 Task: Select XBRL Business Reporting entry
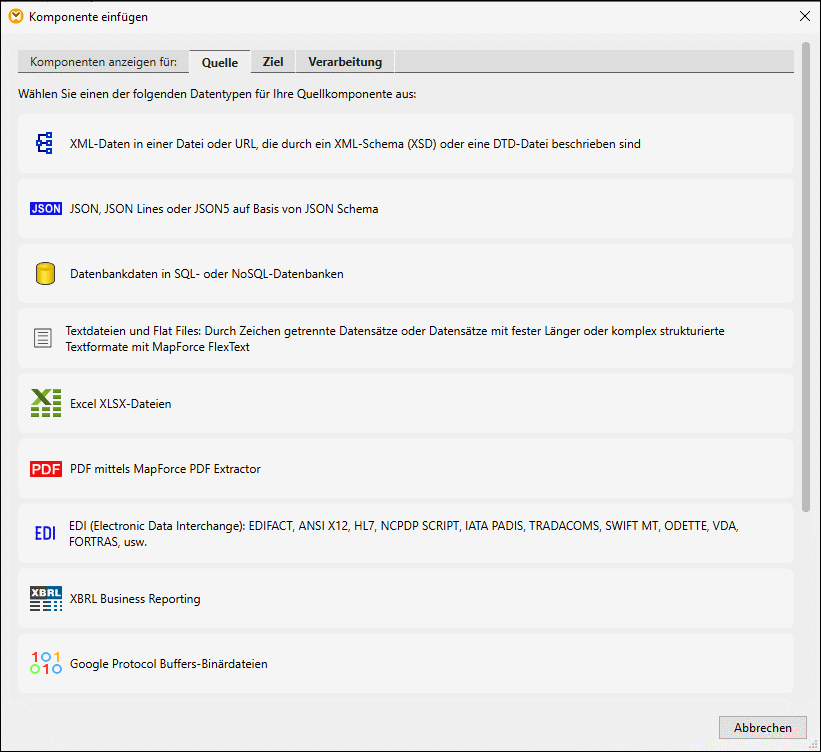(135, 599)
